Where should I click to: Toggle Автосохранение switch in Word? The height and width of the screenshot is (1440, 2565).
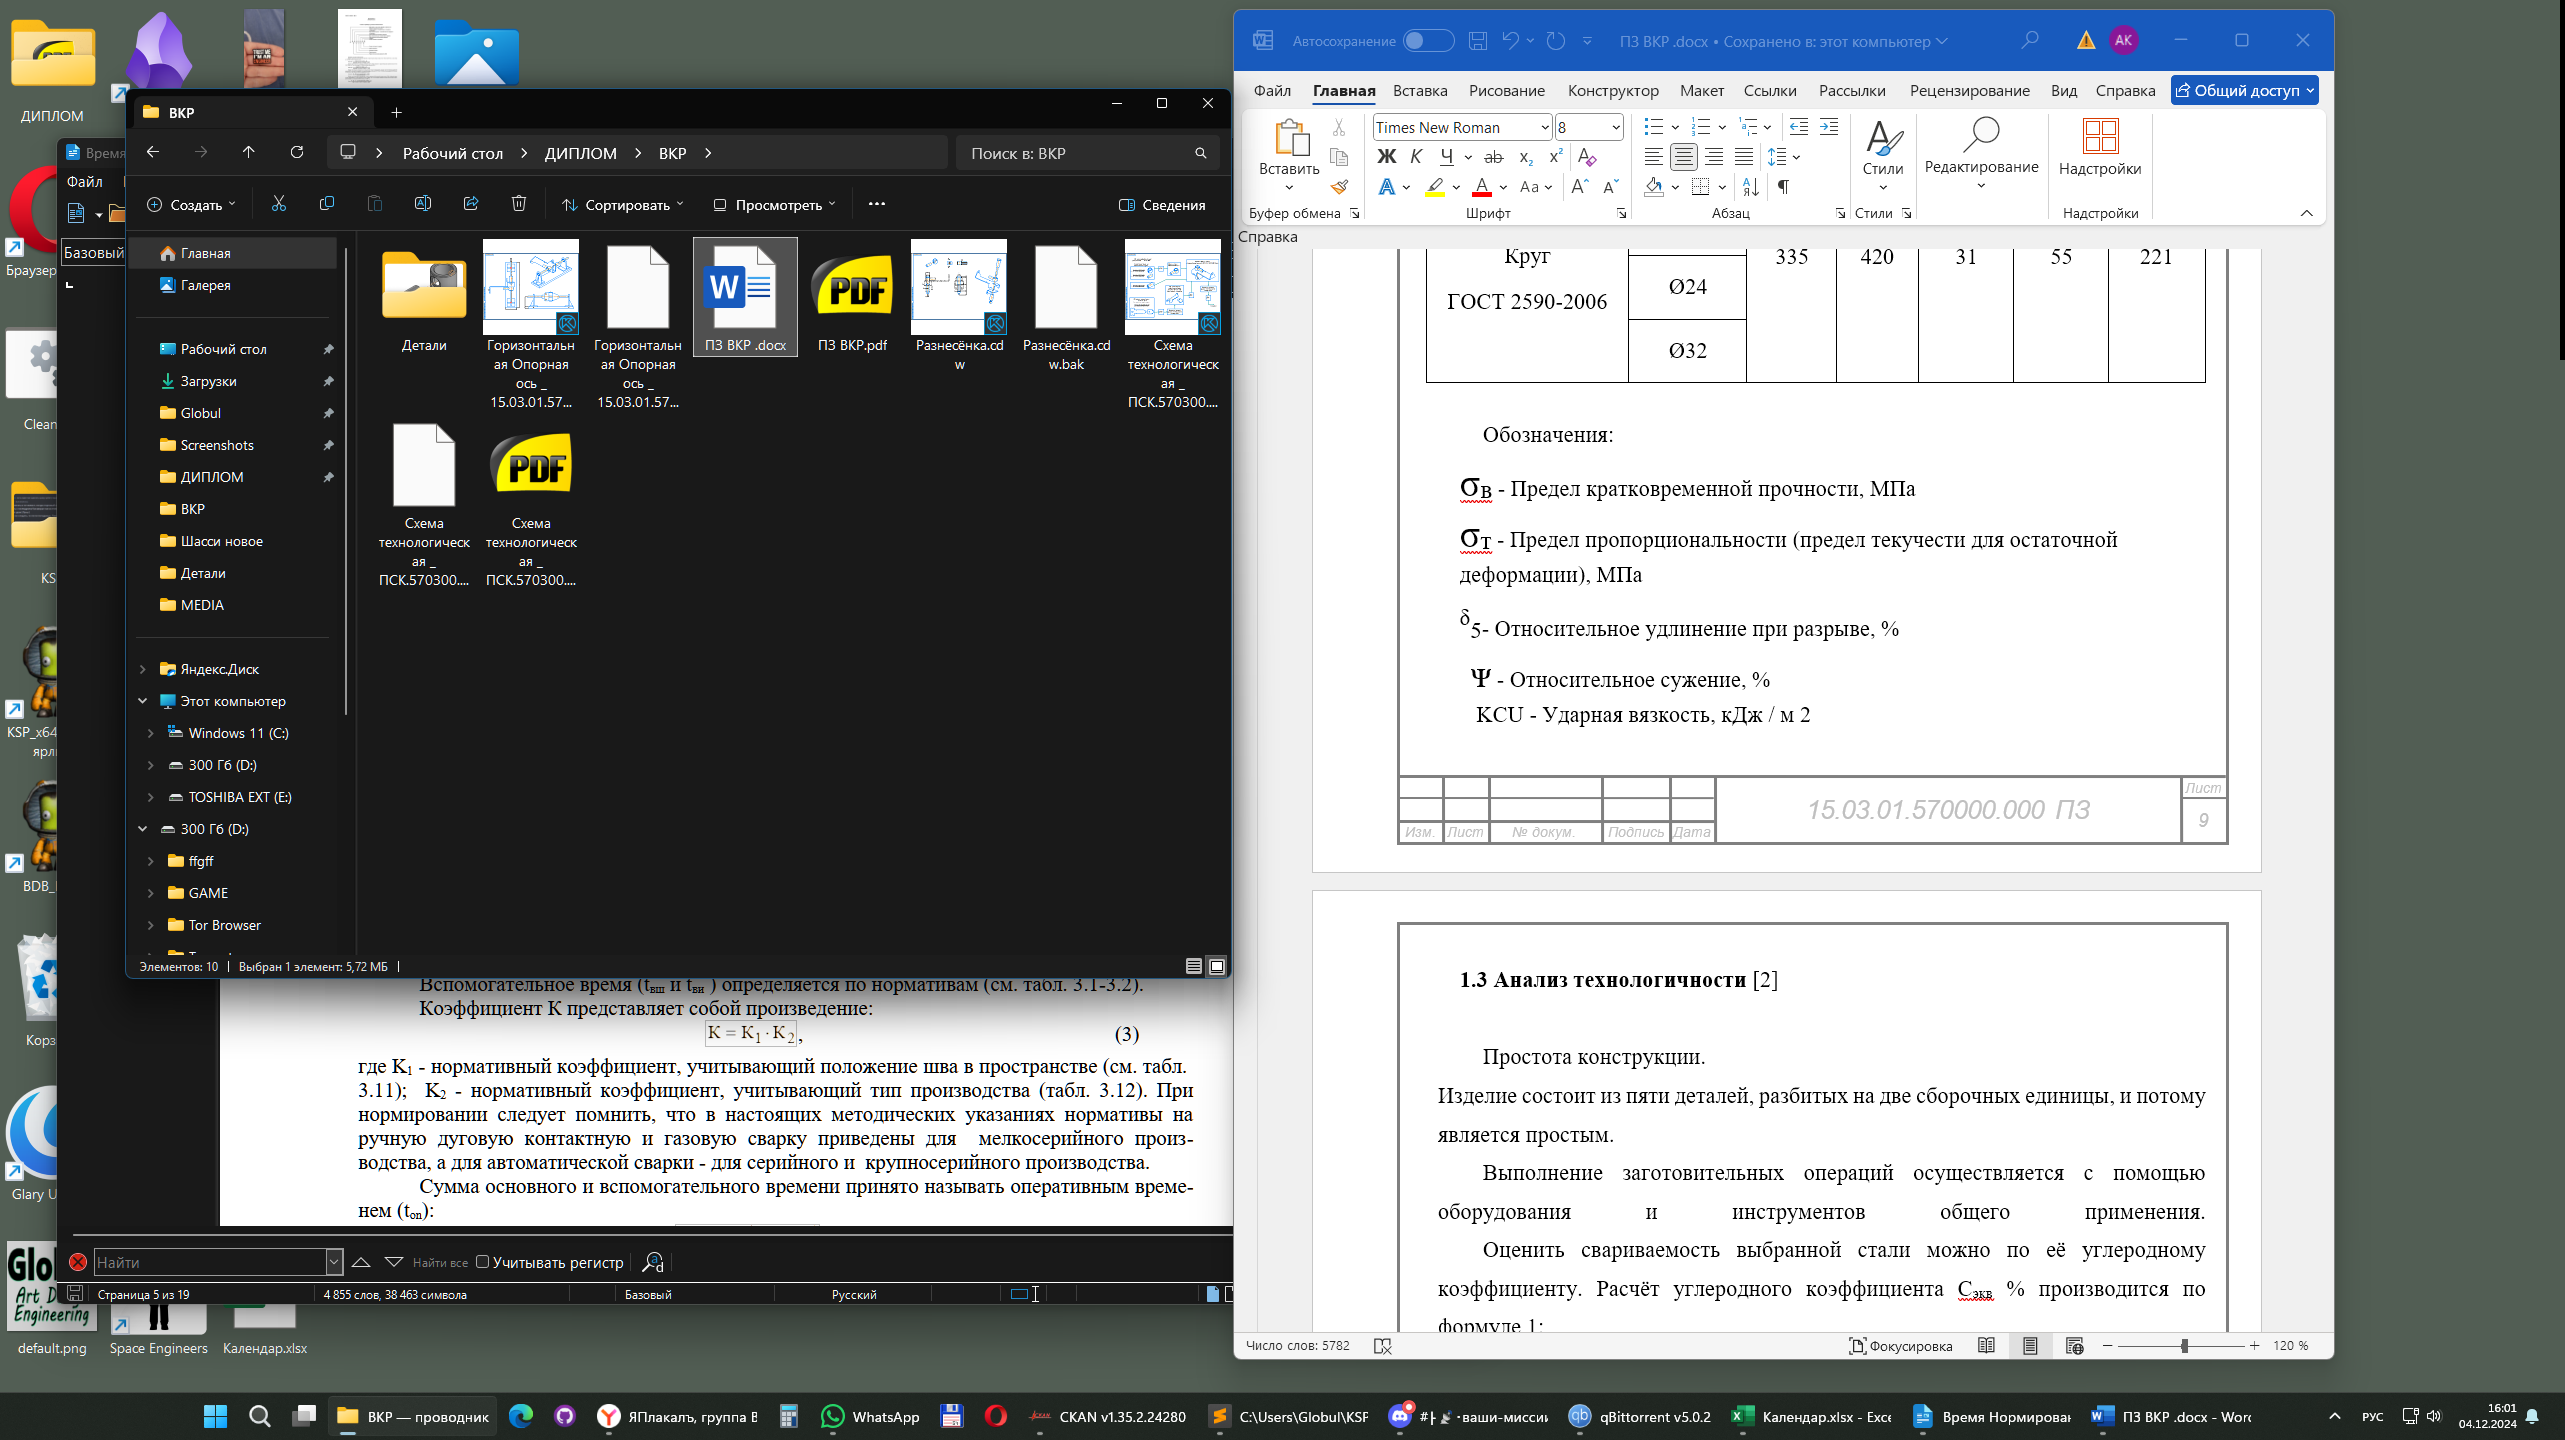(1428, 41)
